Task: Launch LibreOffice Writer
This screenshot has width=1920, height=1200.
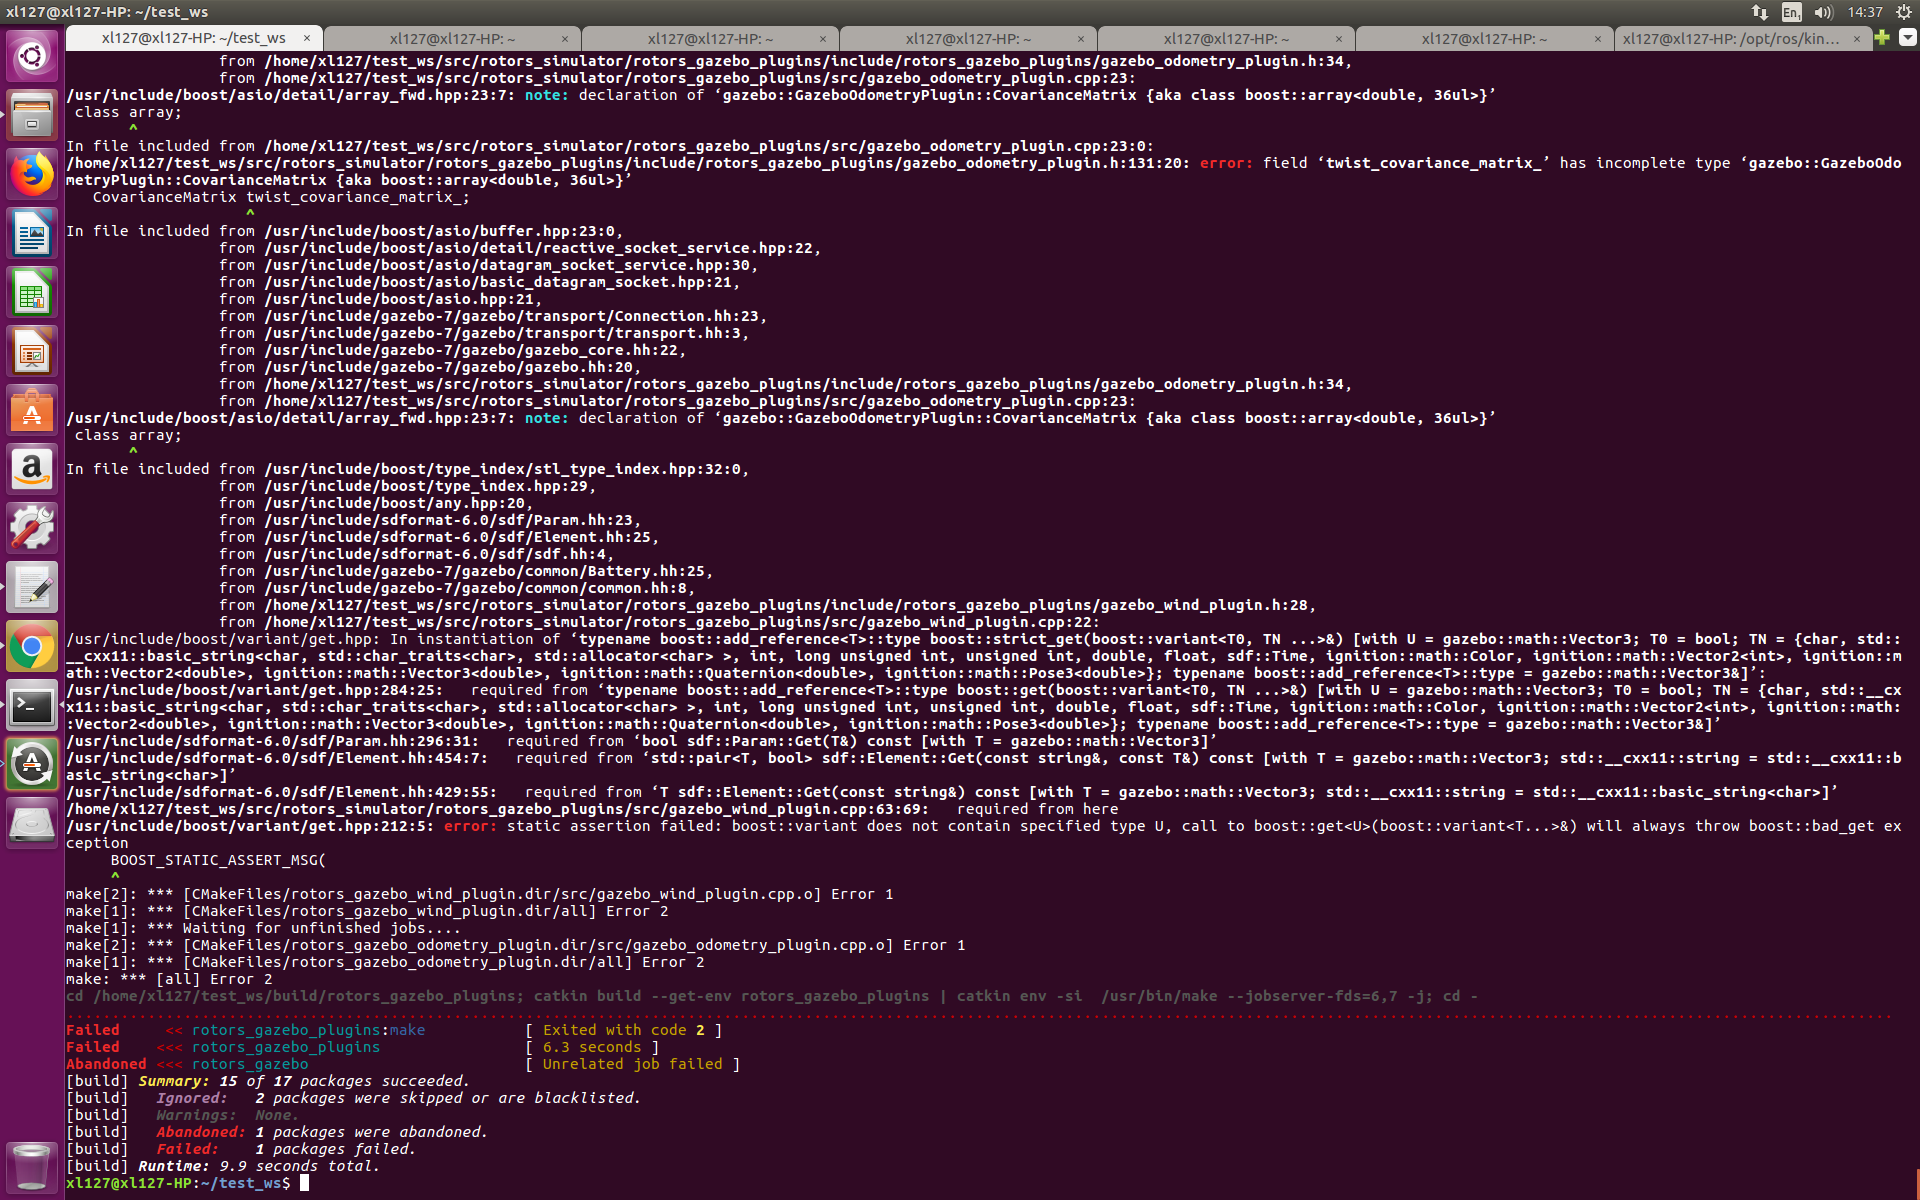Action: (x=32, y=233)
